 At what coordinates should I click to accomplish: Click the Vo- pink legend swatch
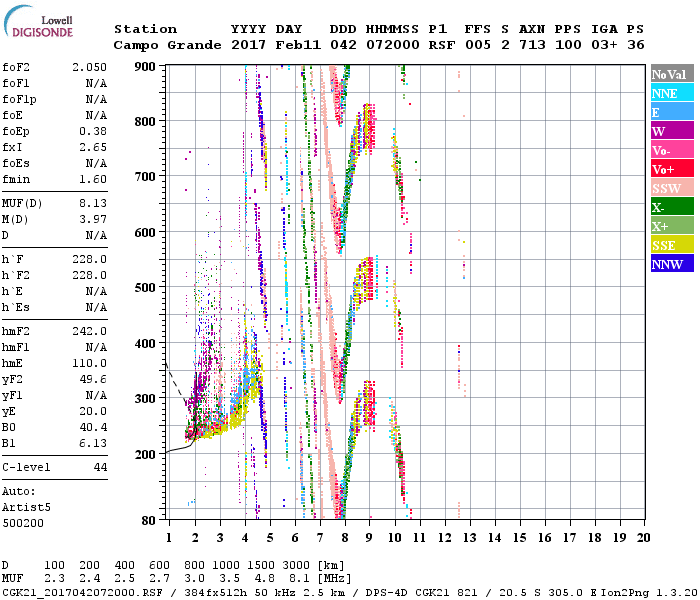(668, 150)
